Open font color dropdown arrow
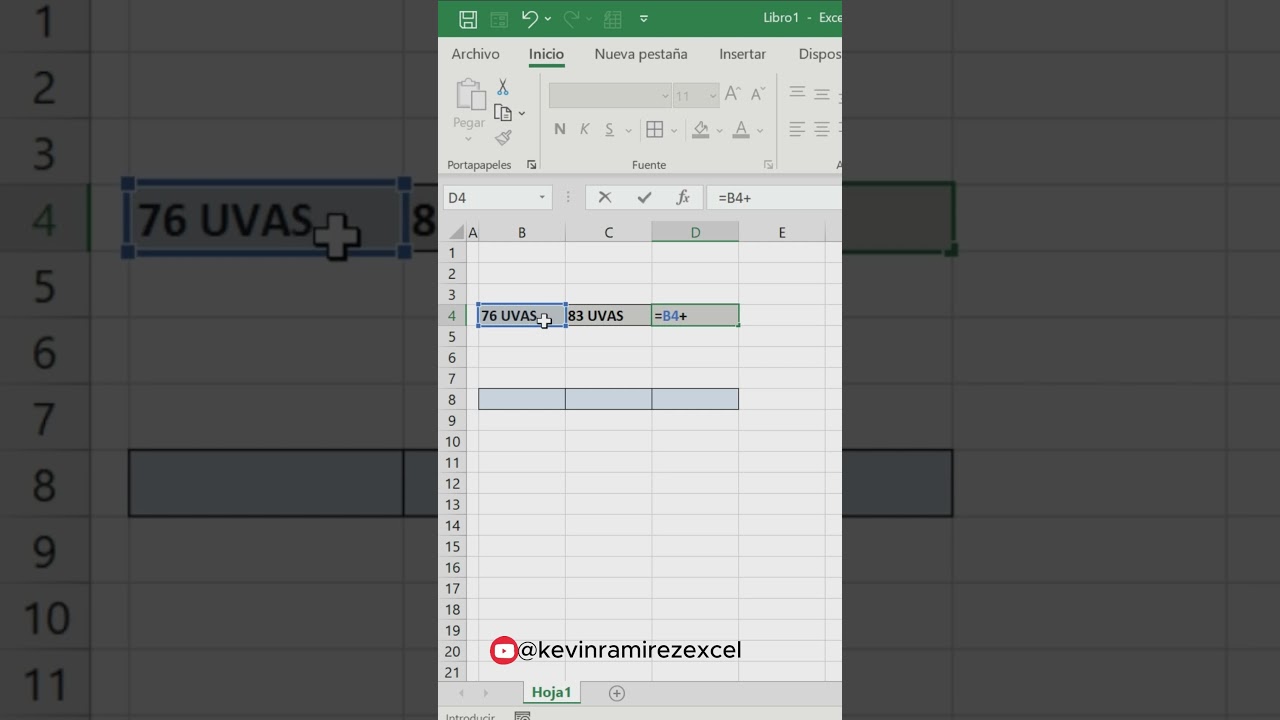Viewport: 1280px width, 720px height. click(760, 130)
